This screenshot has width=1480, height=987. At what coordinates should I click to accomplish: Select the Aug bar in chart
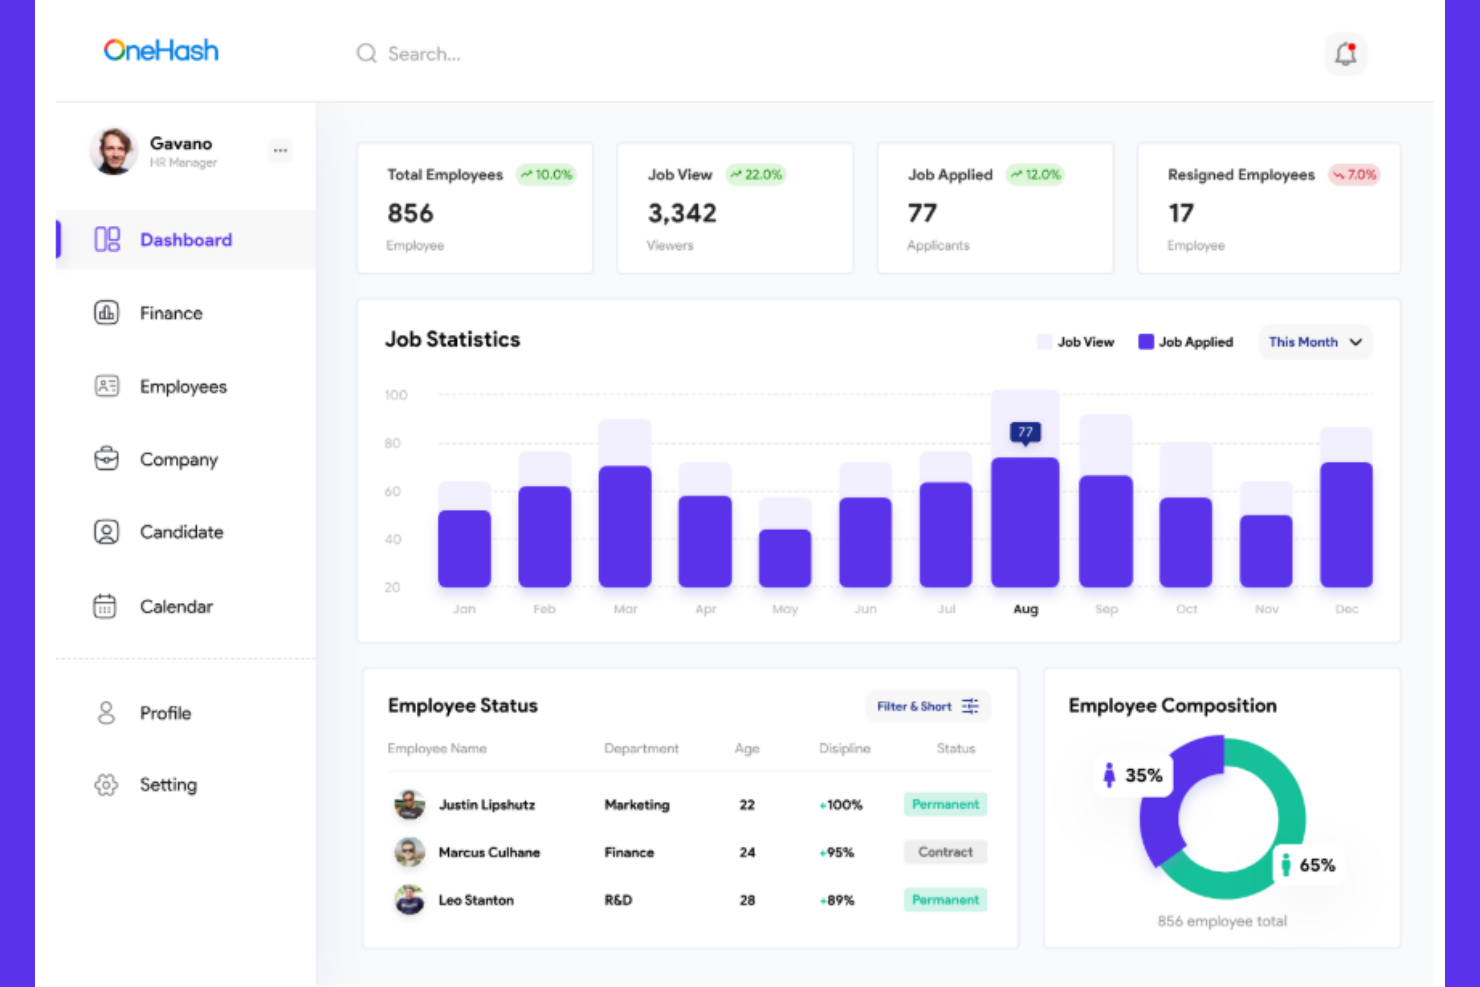[1025, 522]
